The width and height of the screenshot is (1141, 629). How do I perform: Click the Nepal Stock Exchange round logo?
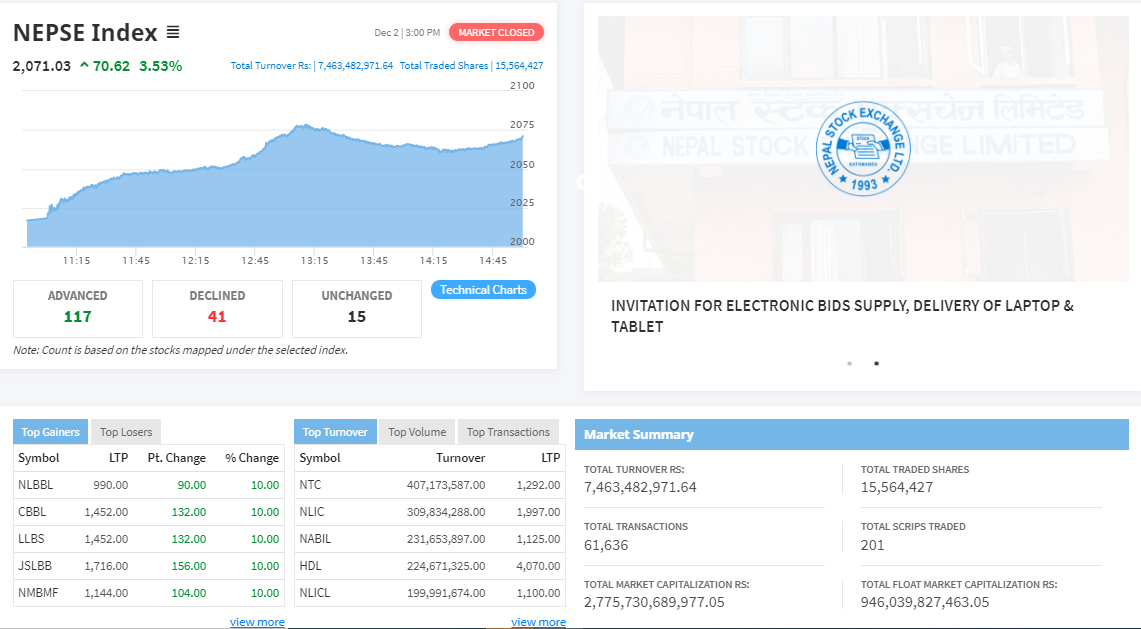click(863, 149)
